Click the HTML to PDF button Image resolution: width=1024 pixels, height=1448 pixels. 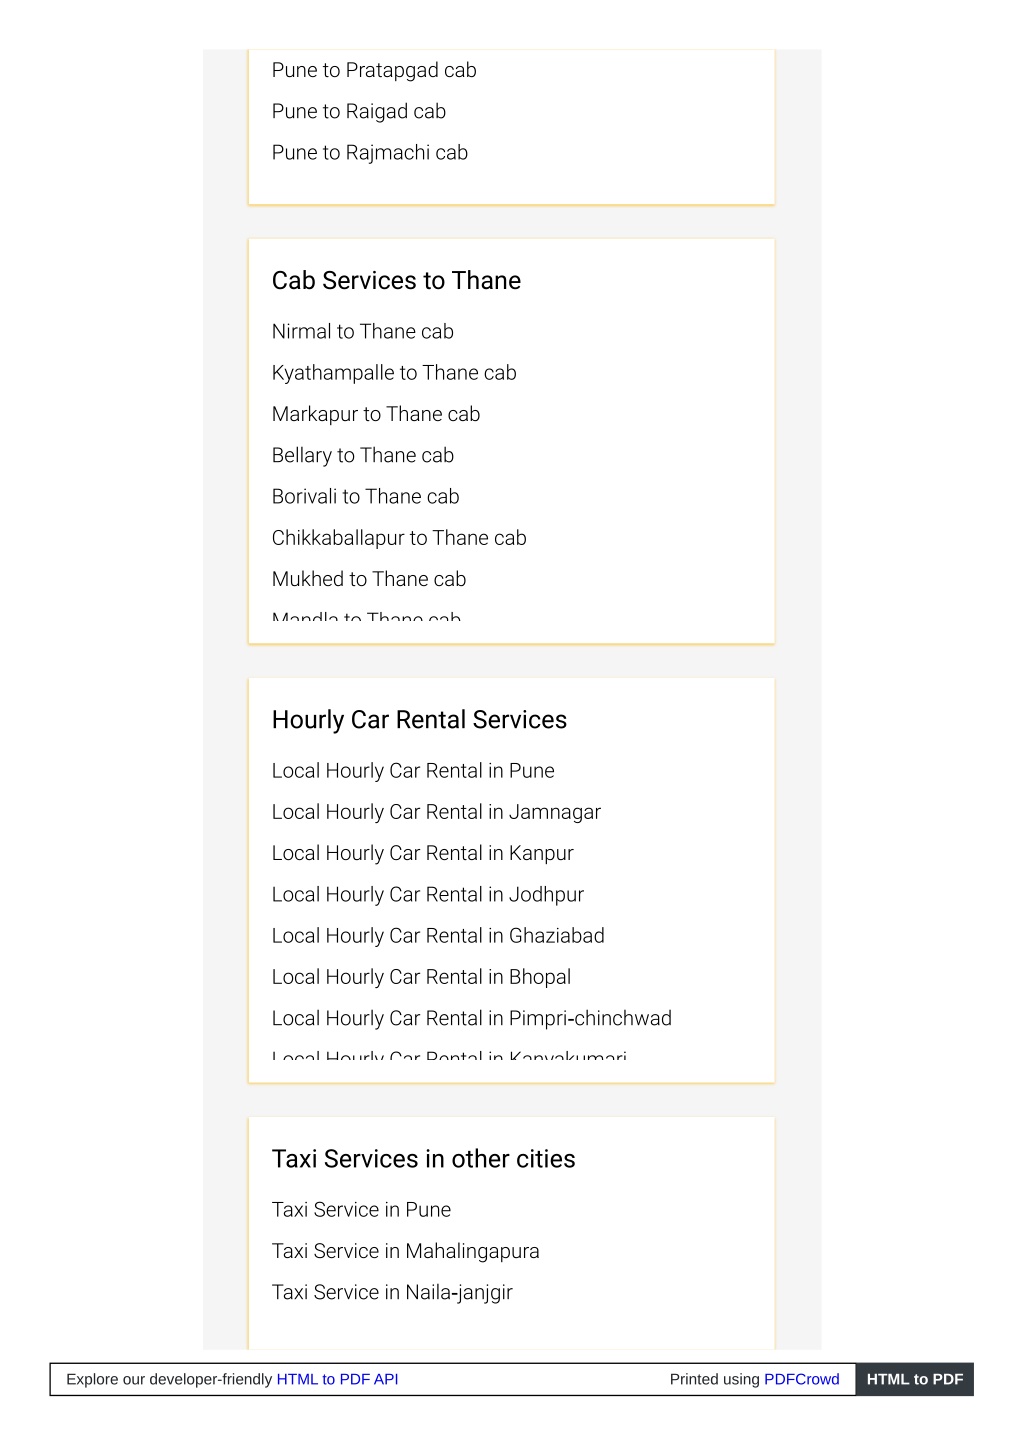(x=915, y=1379)
